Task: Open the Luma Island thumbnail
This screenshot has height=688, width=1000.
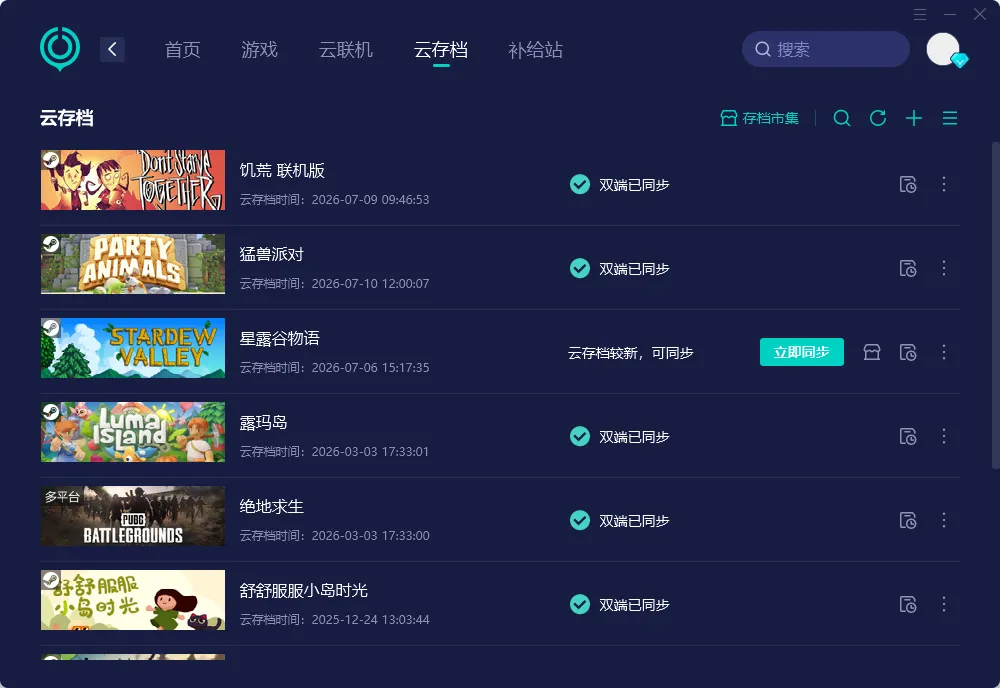Action: [x=133, y=432]
